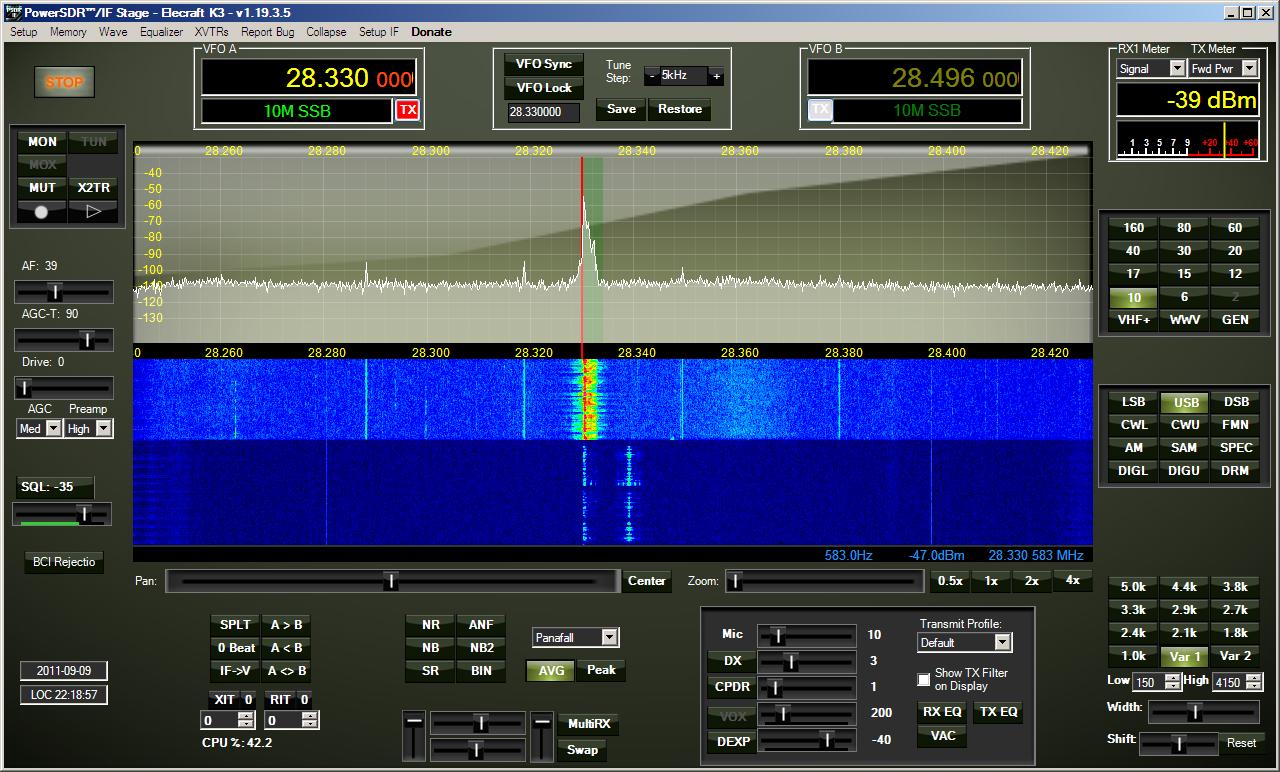Open the Memory menu
The image size is (1280, 772).
tap(68, 32)
